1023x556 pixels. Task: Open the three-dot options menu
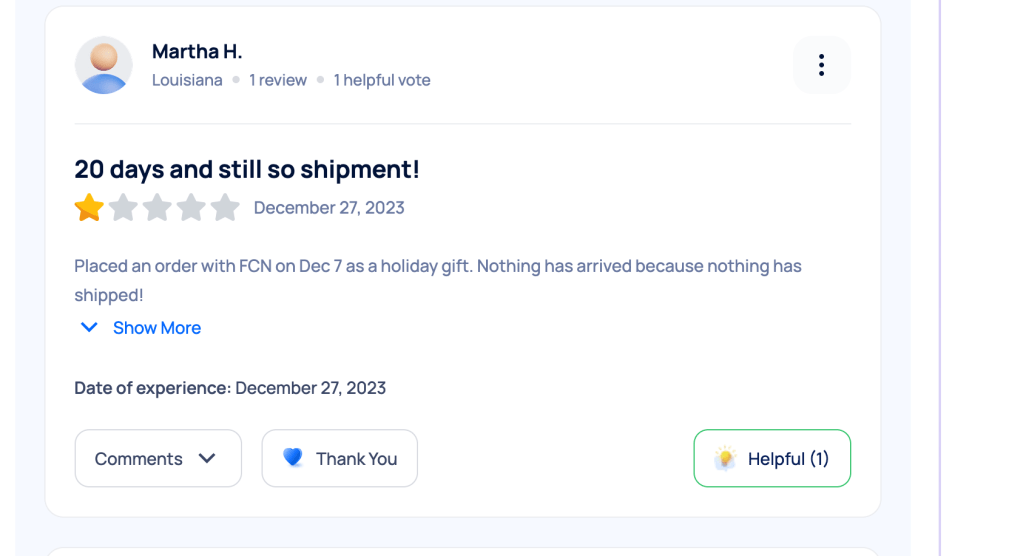(x=821, y=65)
